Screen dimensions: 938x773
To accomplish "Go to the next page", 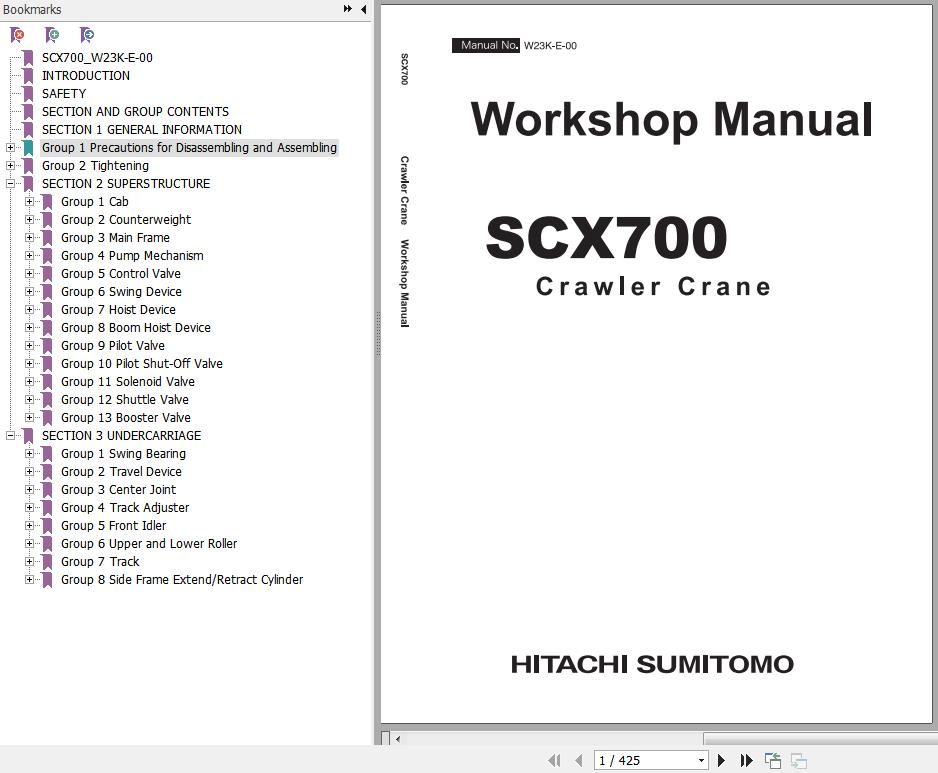I will [721, 760].
